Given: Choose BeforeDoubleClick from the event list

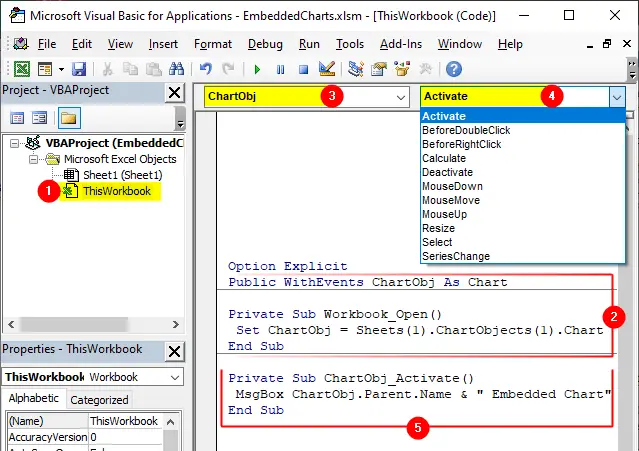Looking at the screenshot, I should pos(522,130).
